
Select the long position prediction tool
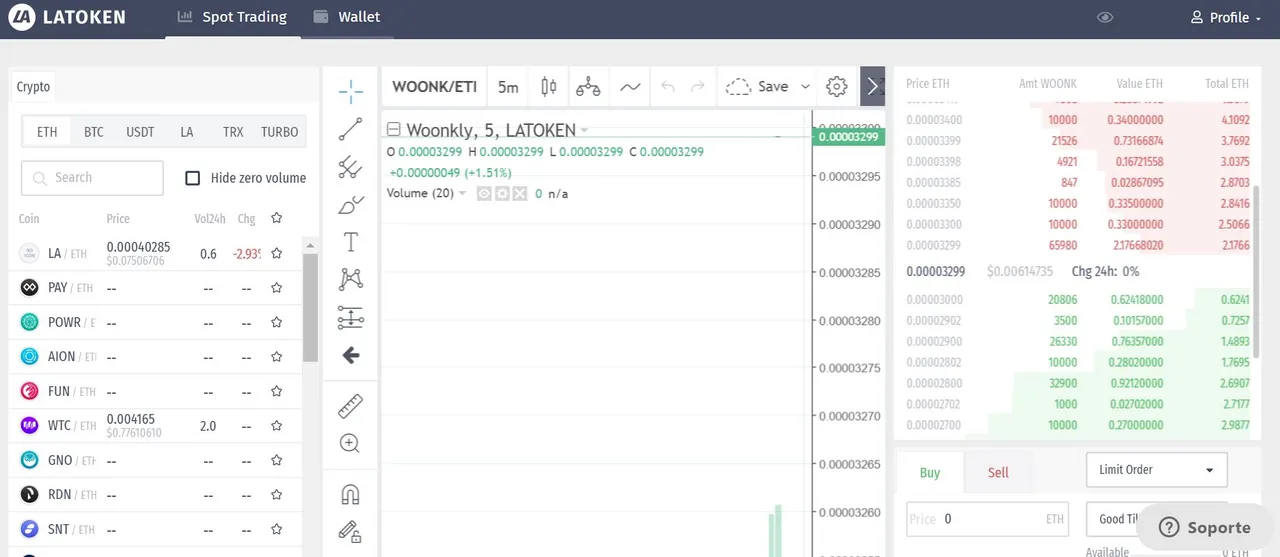(x=350, y=318)
